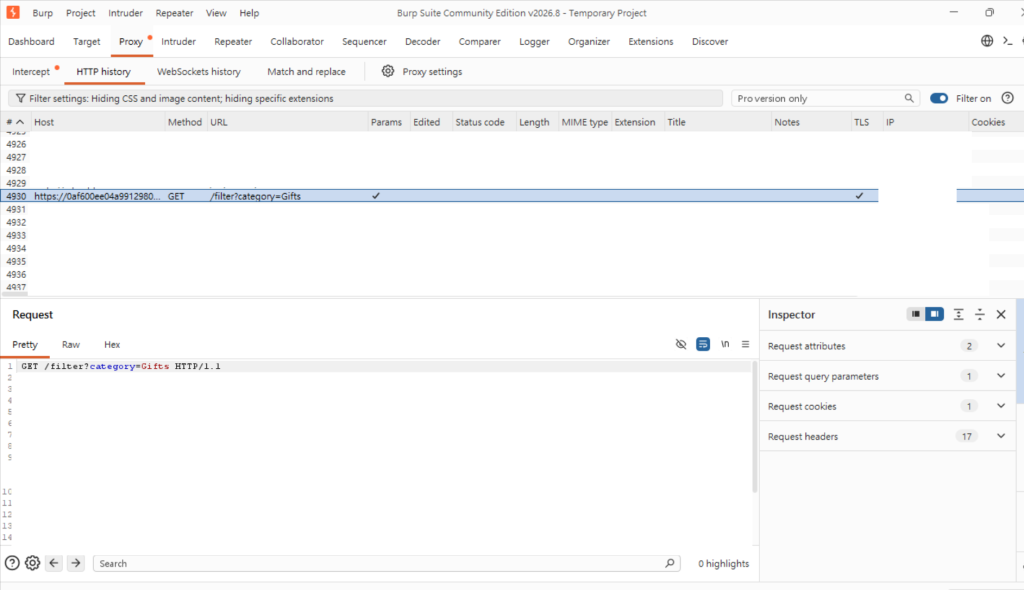1024x590 pixels.
Task: Toggle the \n show newlines button
Action: coord(725,344)
